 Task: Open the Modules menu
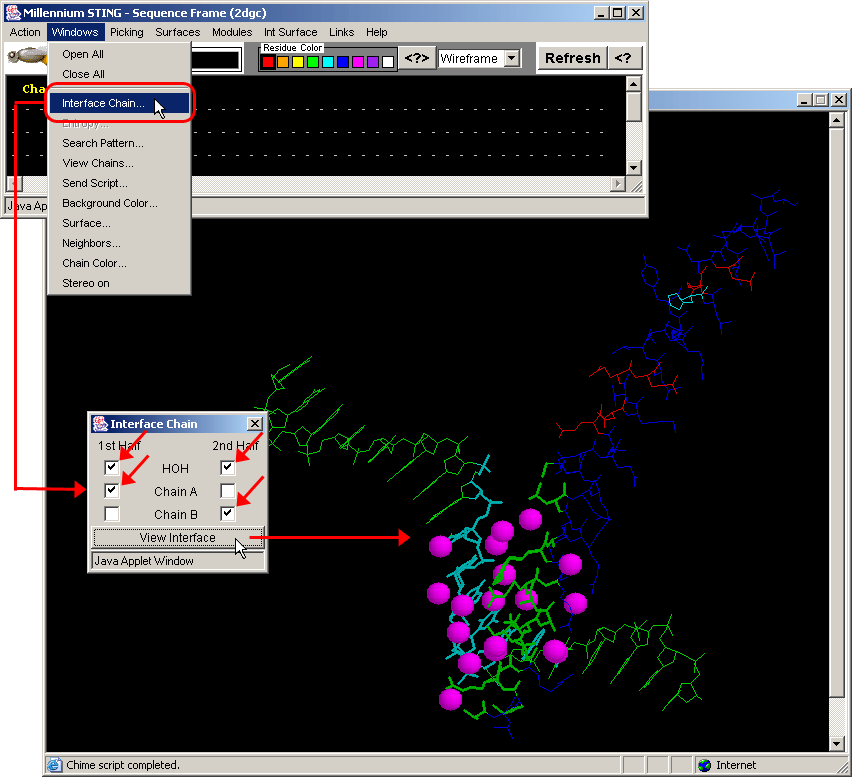click(x=232, y=32)
